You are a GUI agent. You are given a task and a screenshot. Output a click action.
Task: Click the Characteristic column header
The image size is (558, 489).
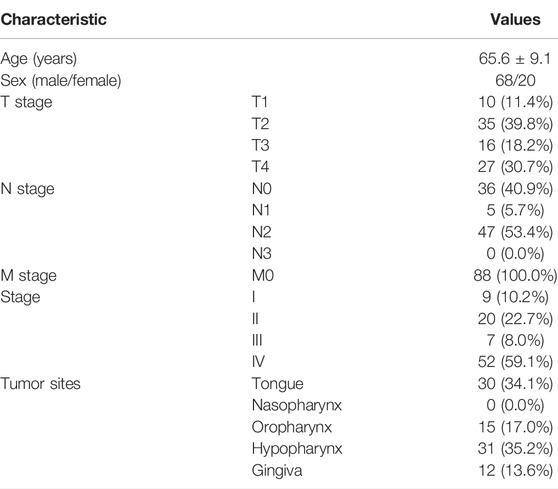tap(53, 20)
